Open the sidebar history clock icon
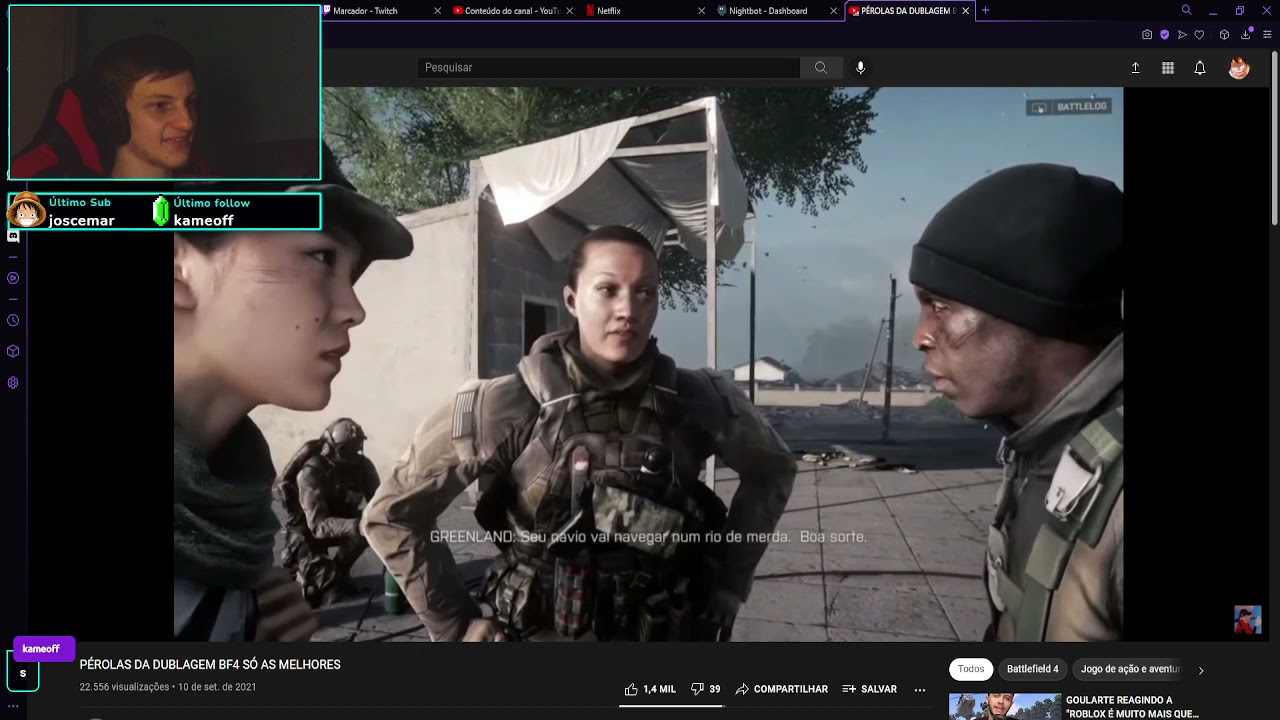This screenshot has height=720, width=1280. [13, 321]
